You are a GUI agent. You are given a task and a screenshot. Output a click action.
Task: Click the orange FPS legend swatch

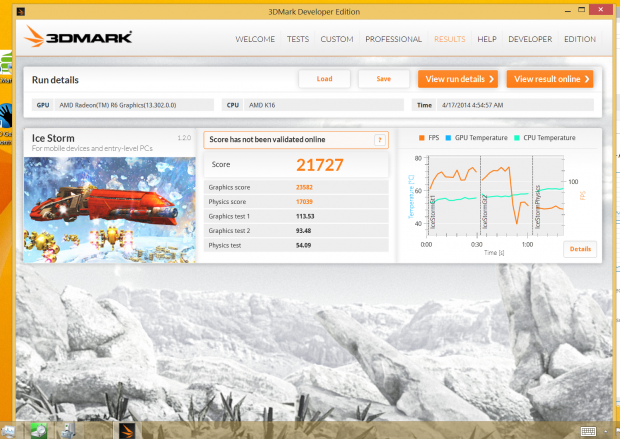(x=422, y=138)
